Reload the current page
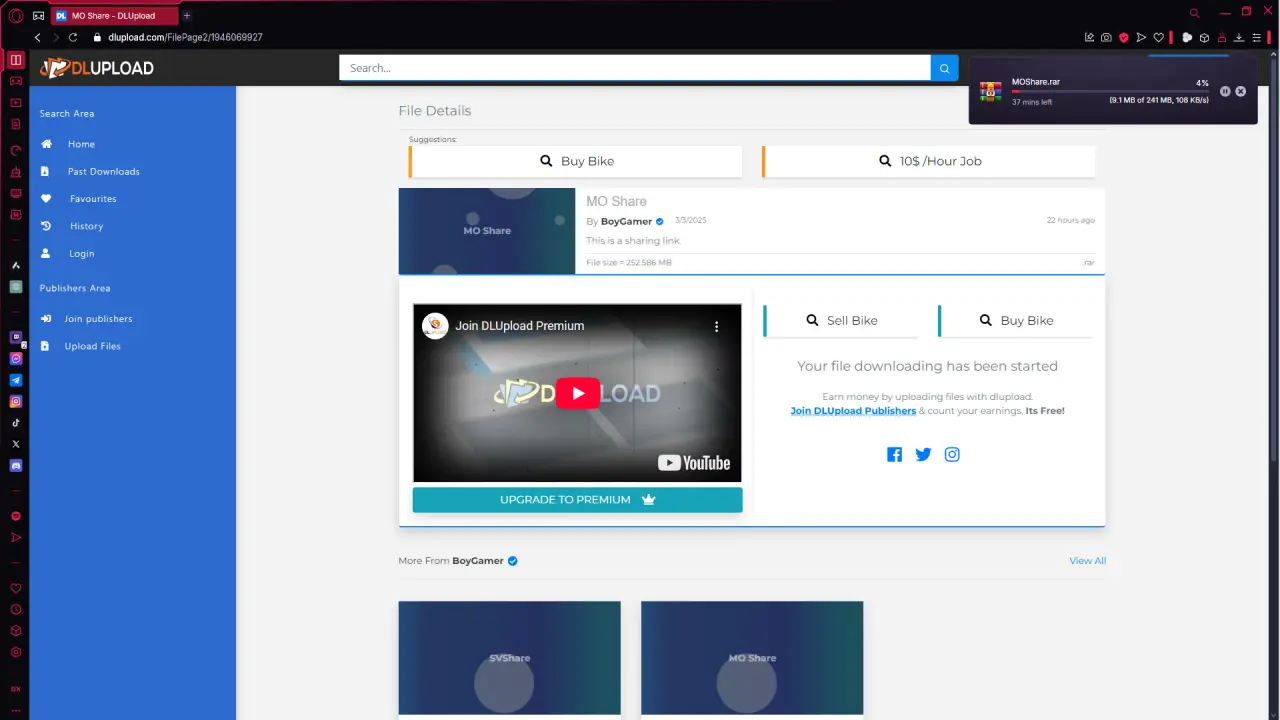The width and height of the screenshot is (1280, 720). [x=73, y=37]
